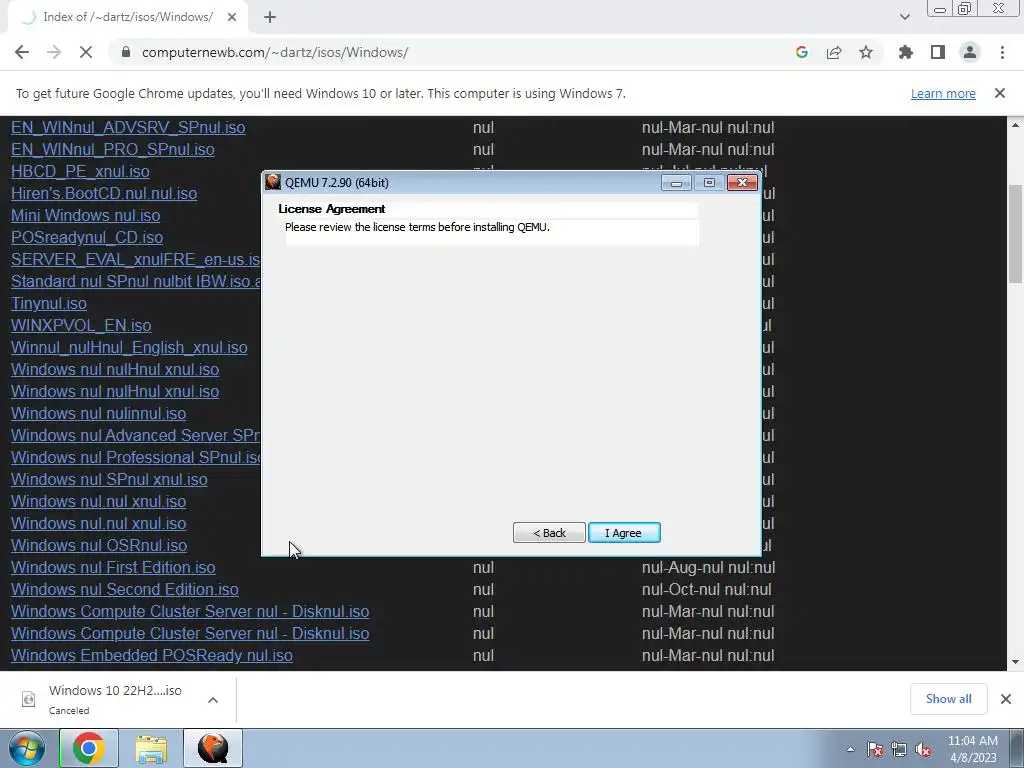Click I Agree in QEMU installer
Viewport: 1024px width, 768px height.
(624, 533)
